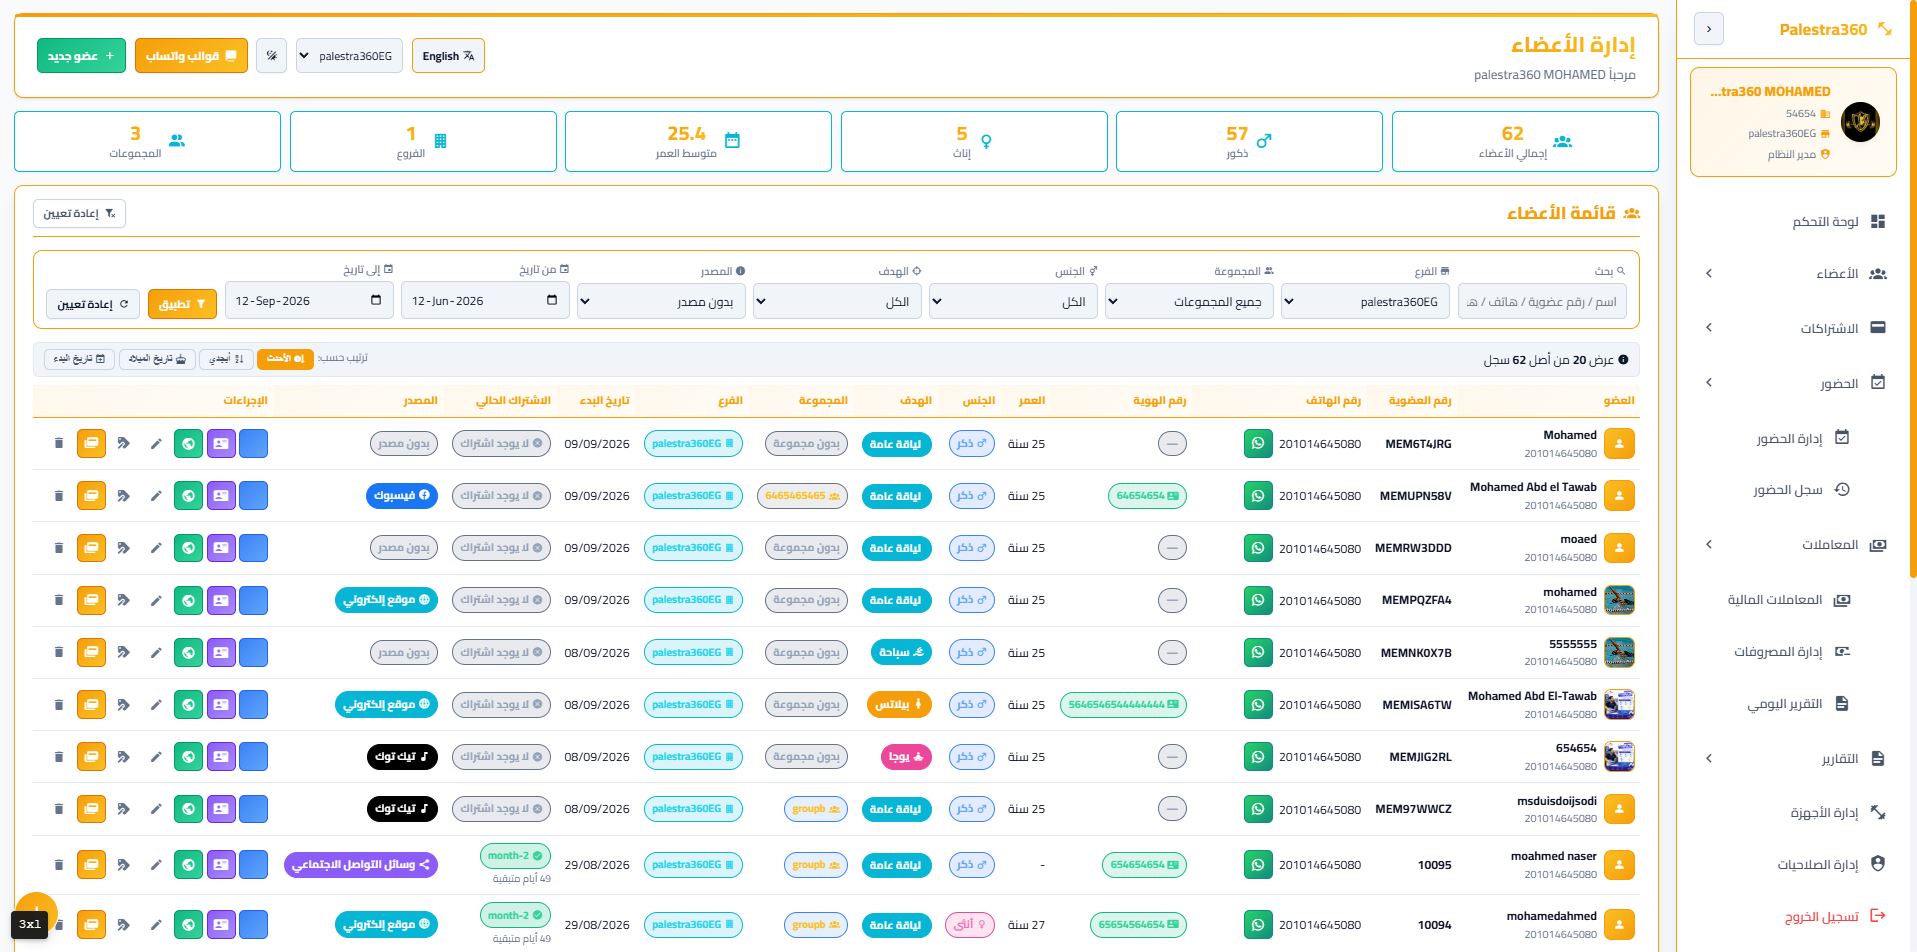Open المصدر source filter dropdown
1917x952 pixels.
(661, 301)
